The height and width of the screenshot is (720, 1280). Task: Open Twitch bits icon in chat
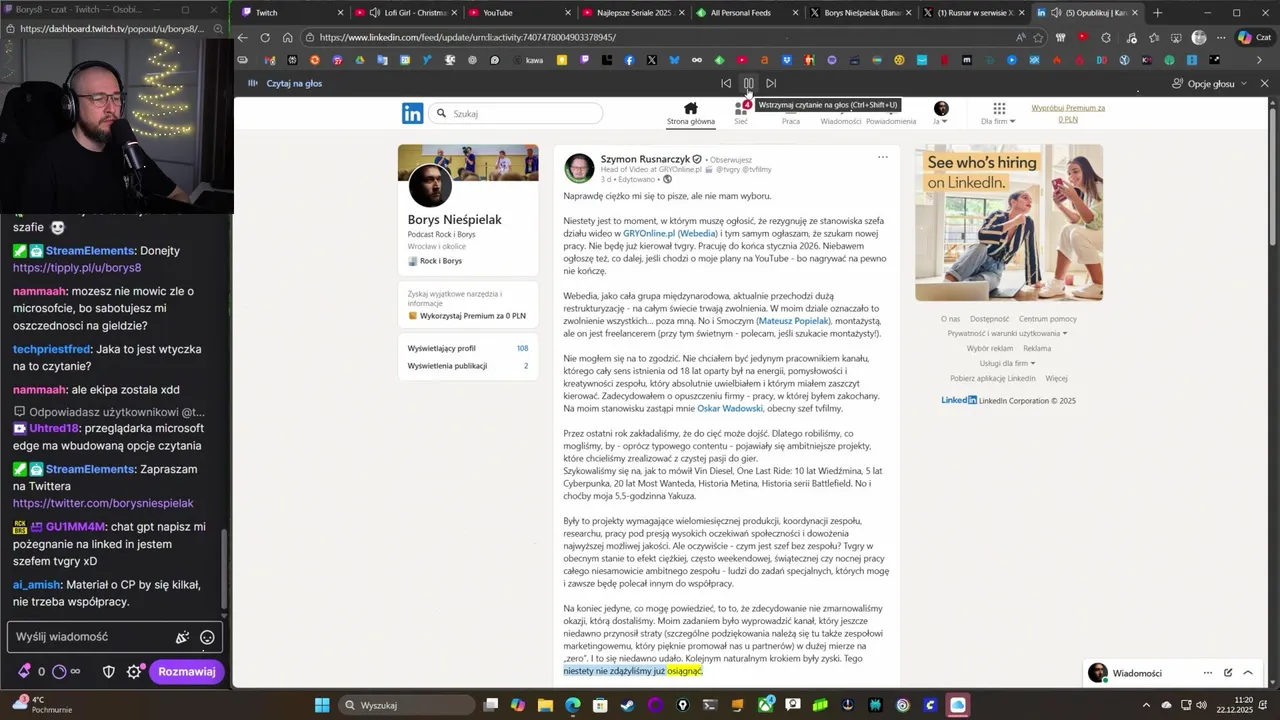(24, 672)
